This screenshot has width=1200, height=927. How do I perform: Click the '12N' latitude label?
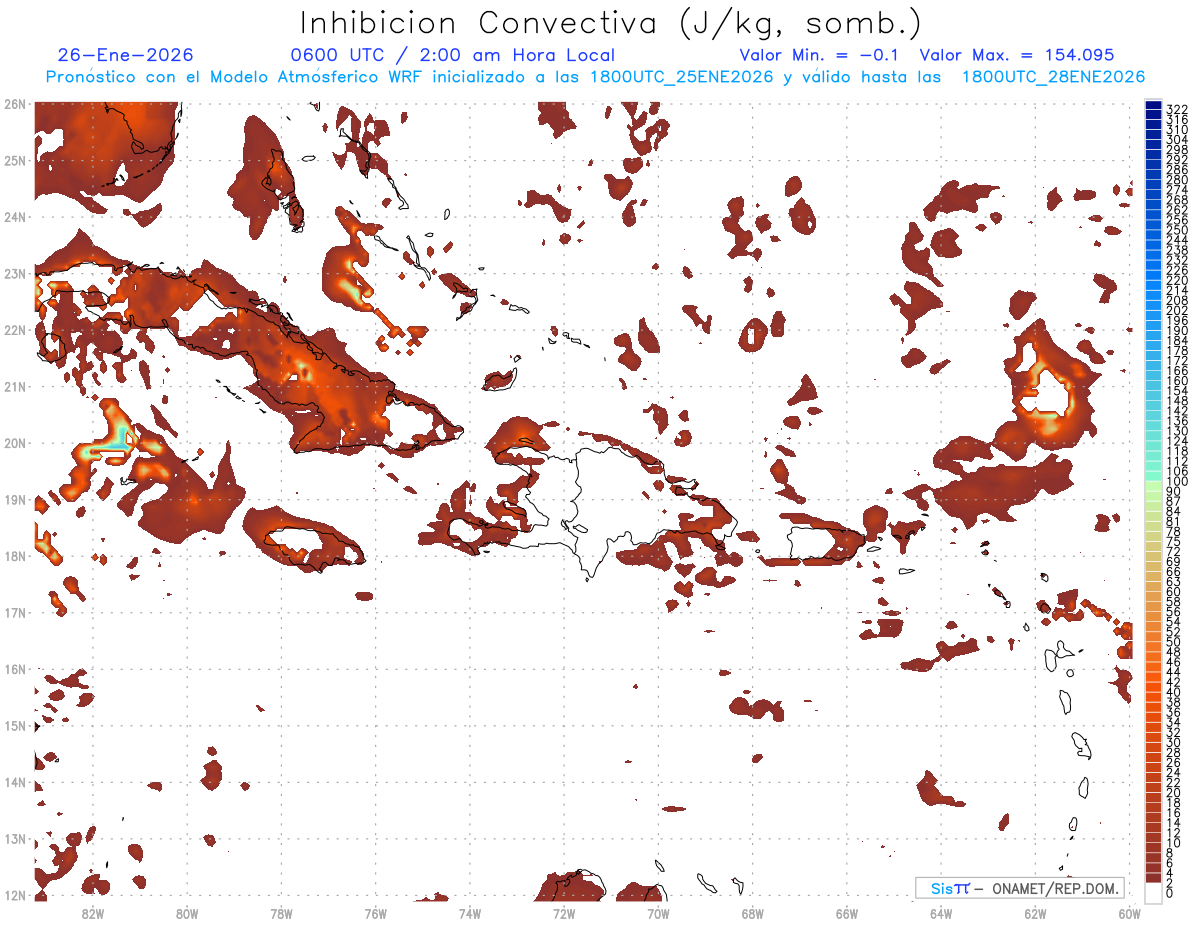click(15, 895)
